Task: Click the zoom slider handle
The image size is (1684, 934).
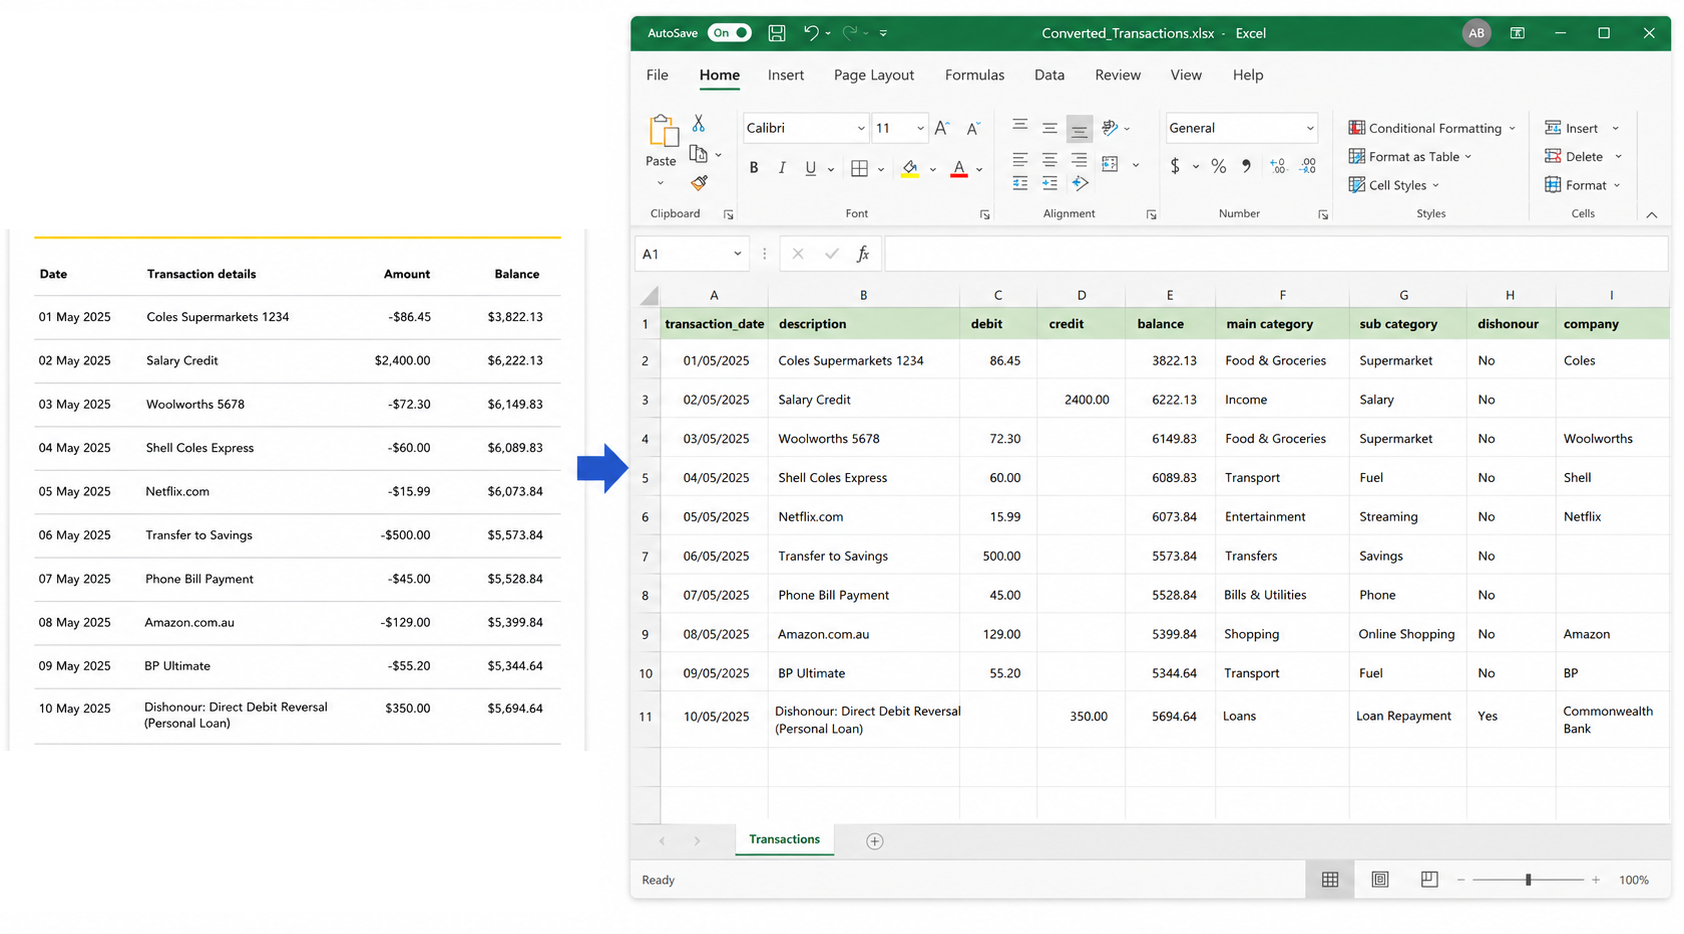Action: click(x=1528, y=880)
